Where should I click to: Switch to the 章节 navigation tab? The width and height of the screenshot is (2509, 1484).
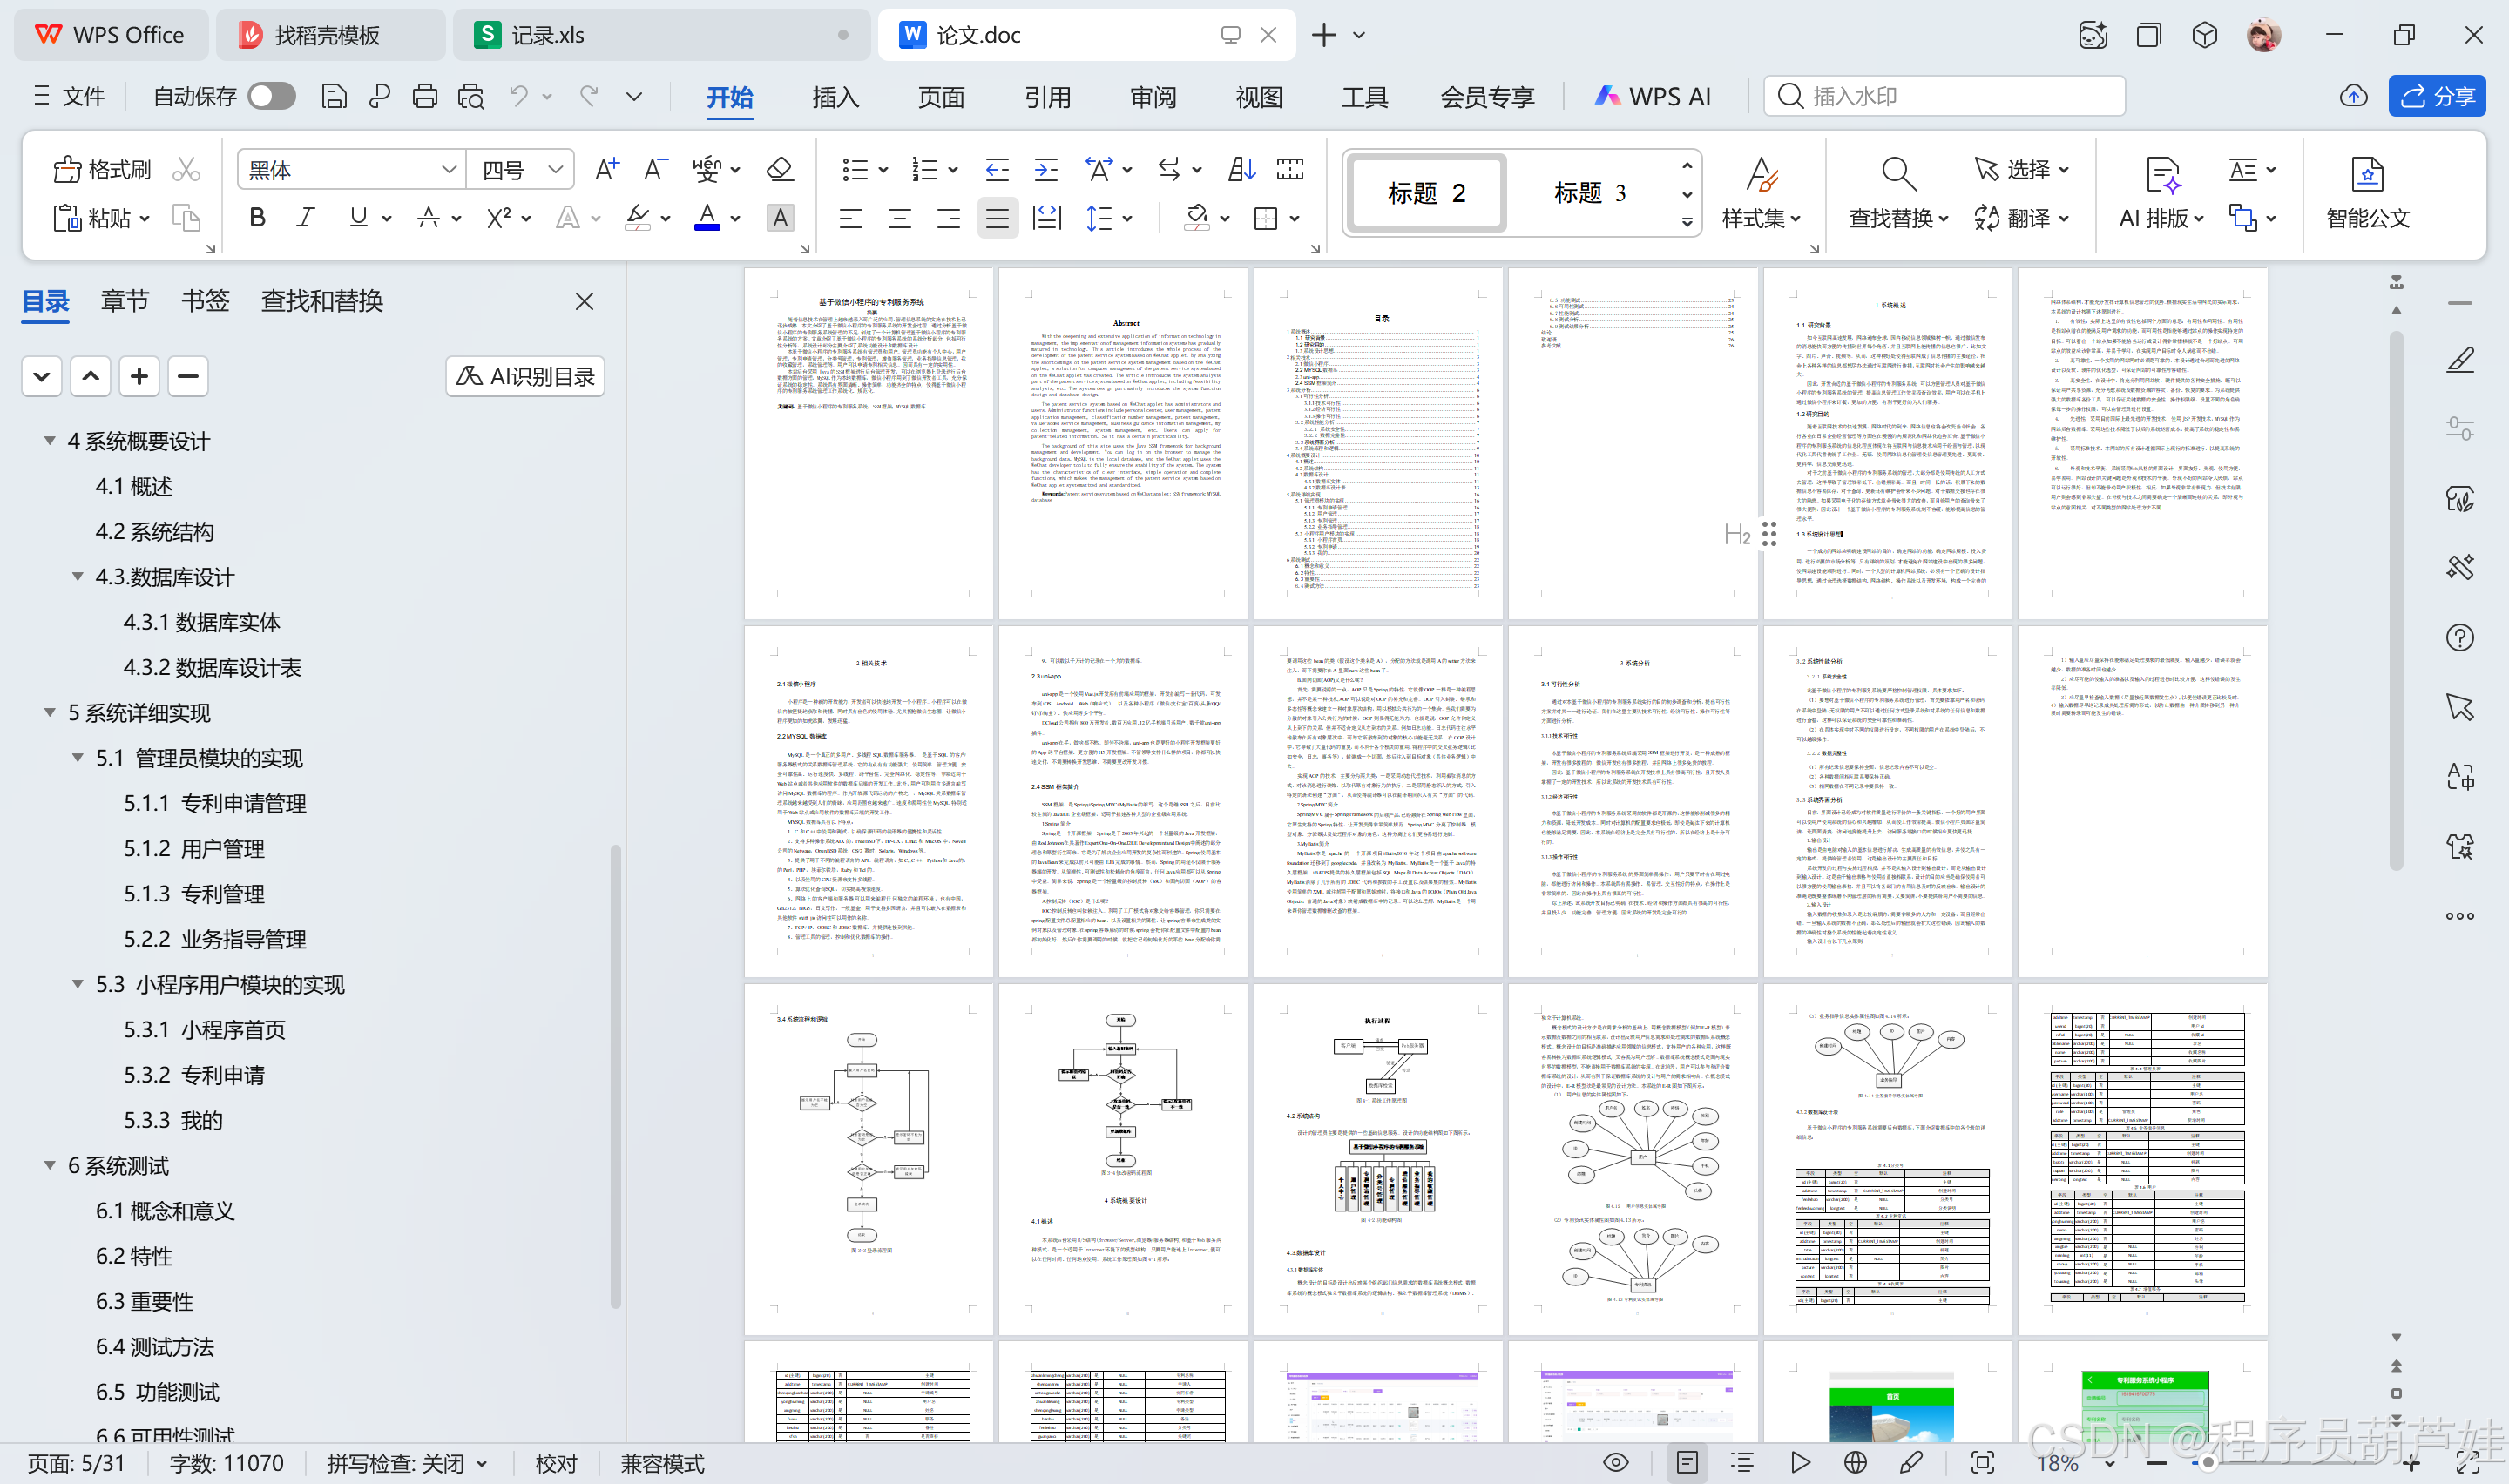point(124,300)
